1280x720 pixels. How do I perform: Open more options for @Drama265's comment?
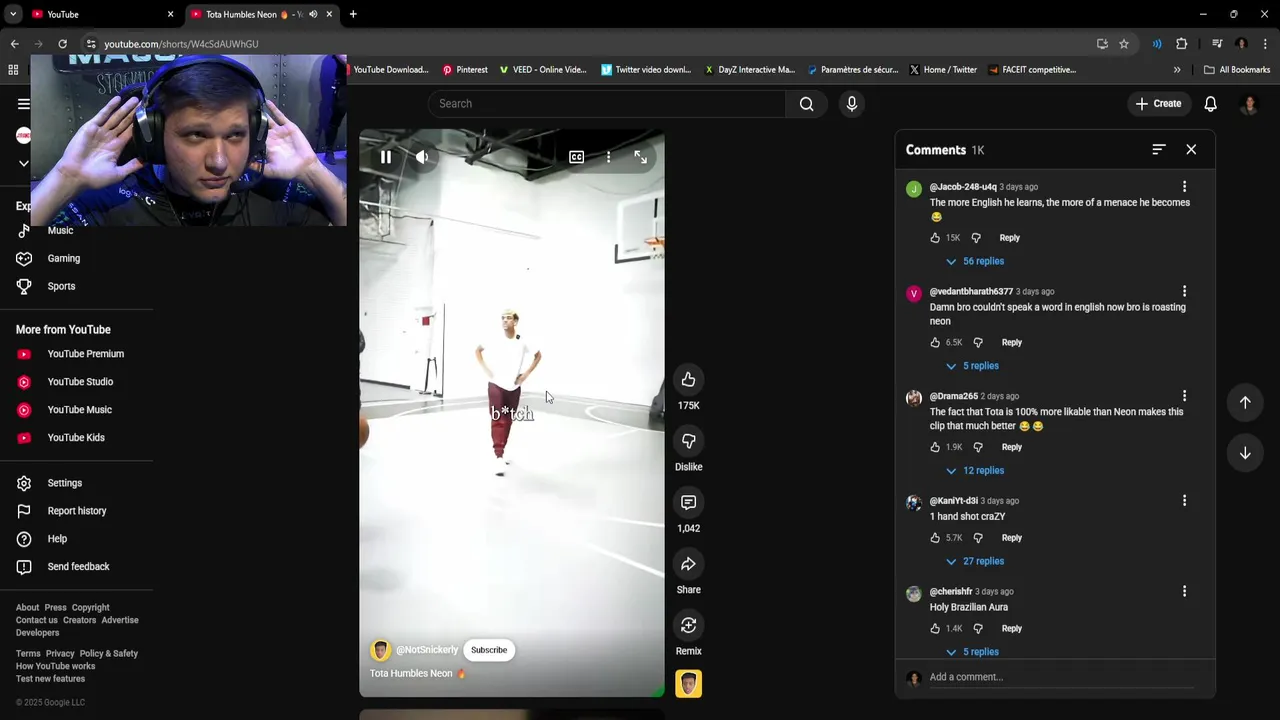[1184, 396]
